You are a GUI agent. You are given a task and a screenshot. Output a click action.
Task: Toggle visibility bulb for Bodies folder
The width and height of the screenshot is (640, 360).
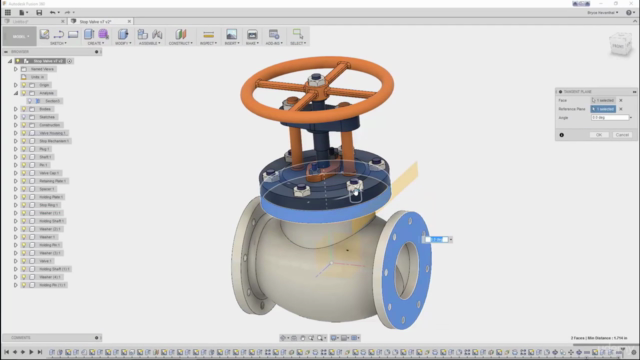(24, 109)
